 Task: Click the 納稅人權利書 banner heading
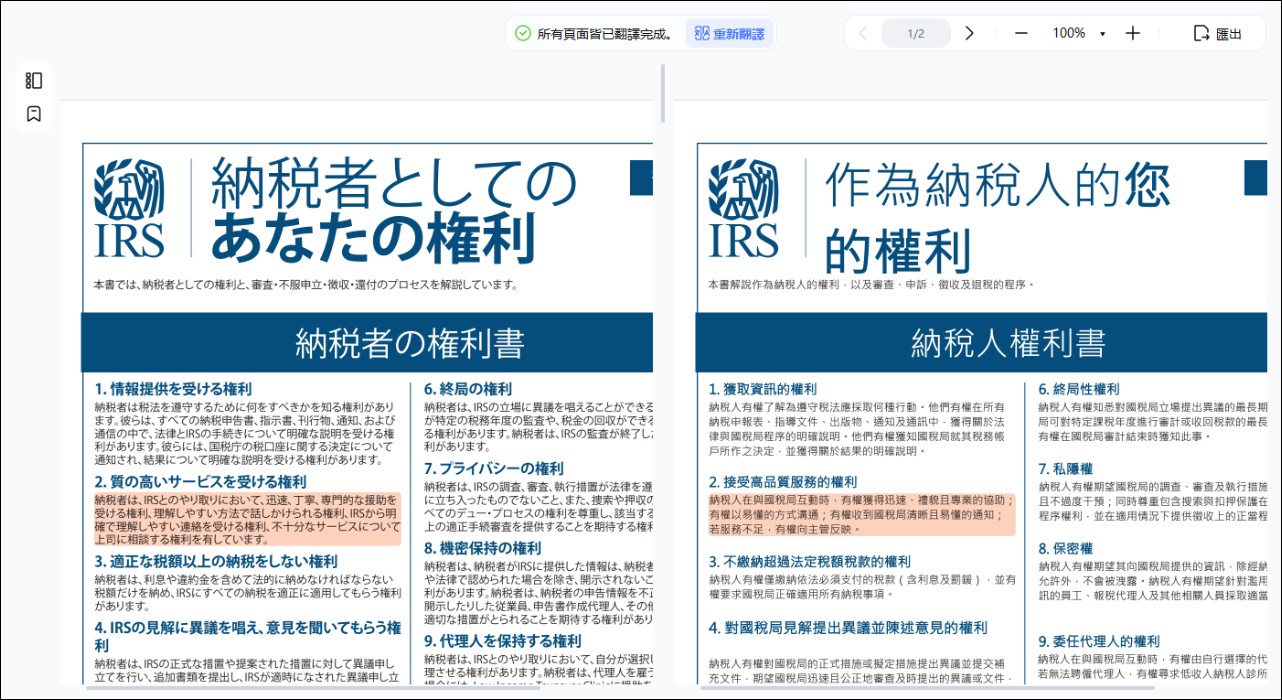(1009, 344)
